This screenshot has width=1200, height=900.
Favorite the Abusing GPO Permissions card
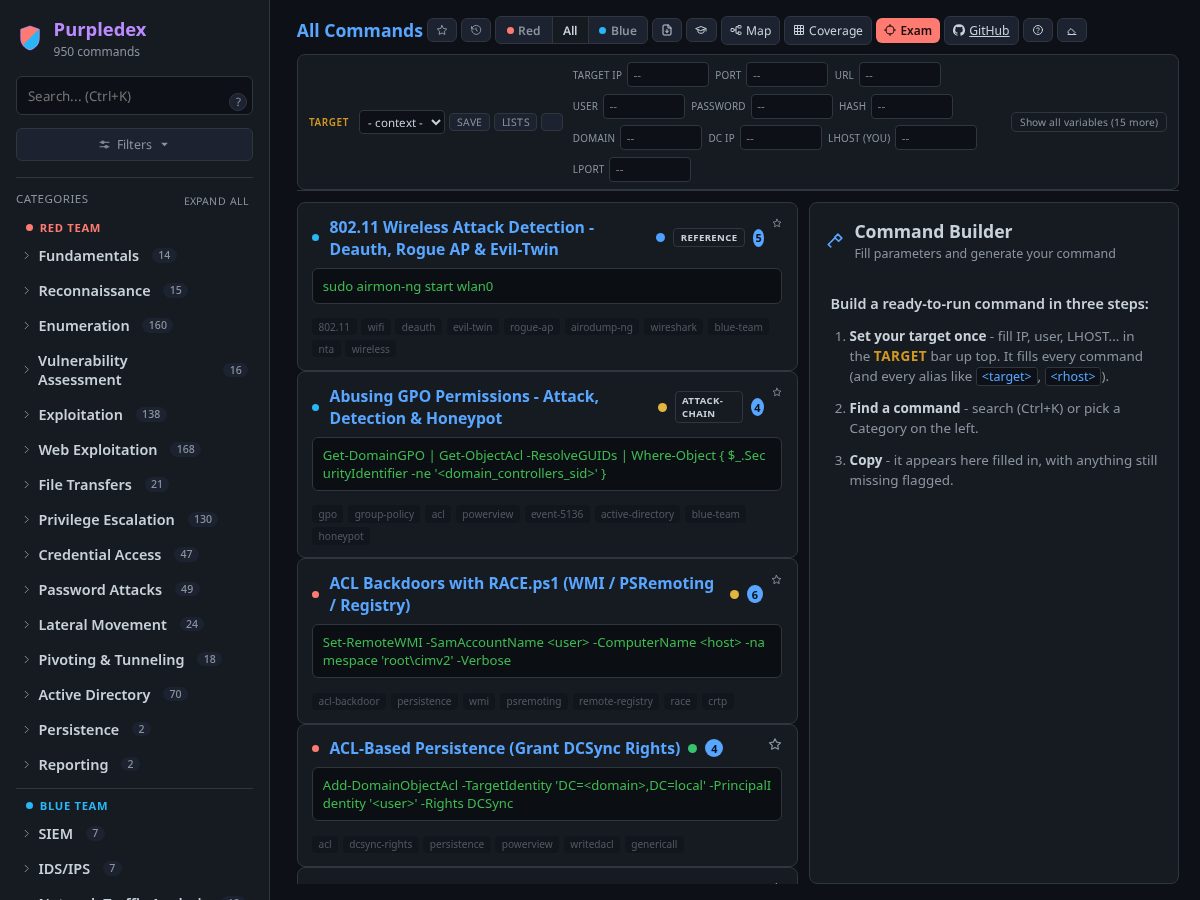(x=777, y=392)
